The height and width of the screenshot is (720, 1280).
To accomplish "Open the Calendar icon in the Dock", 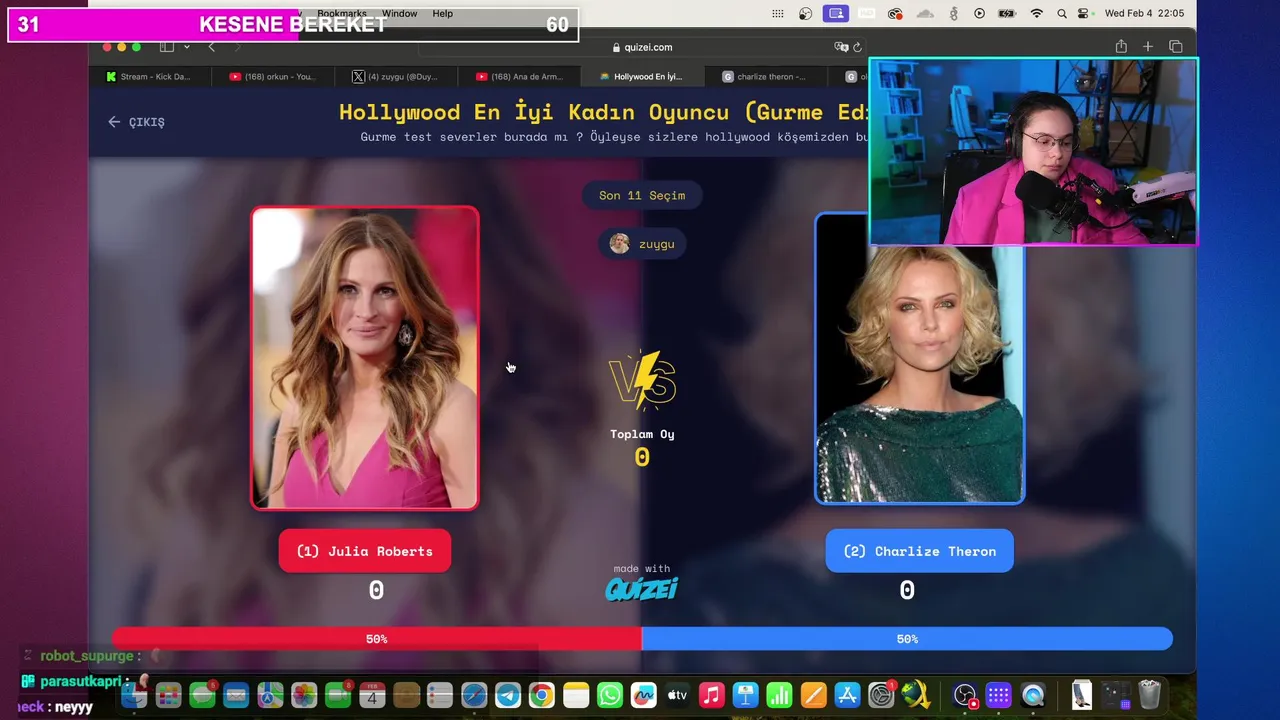I will (x=372, y=695).
